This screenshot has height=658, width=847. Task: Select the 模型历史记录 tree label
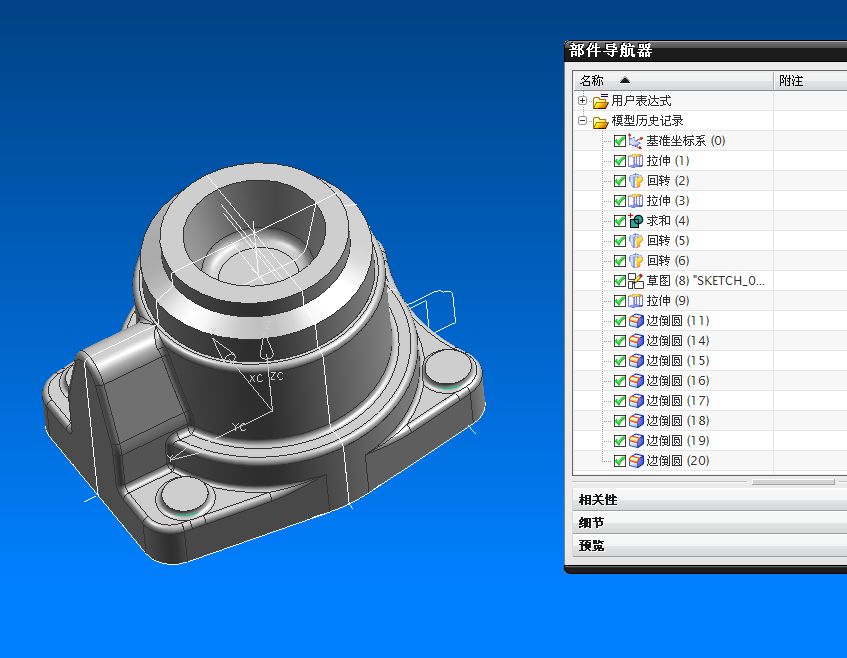coord(647,121)
